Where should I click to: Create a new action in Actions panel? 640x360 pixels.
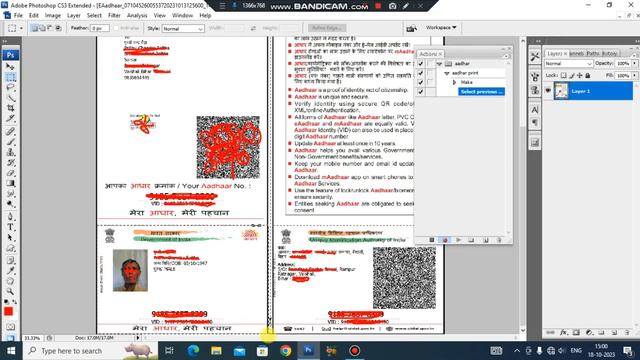pyautogui.click(x=486, y=240)
